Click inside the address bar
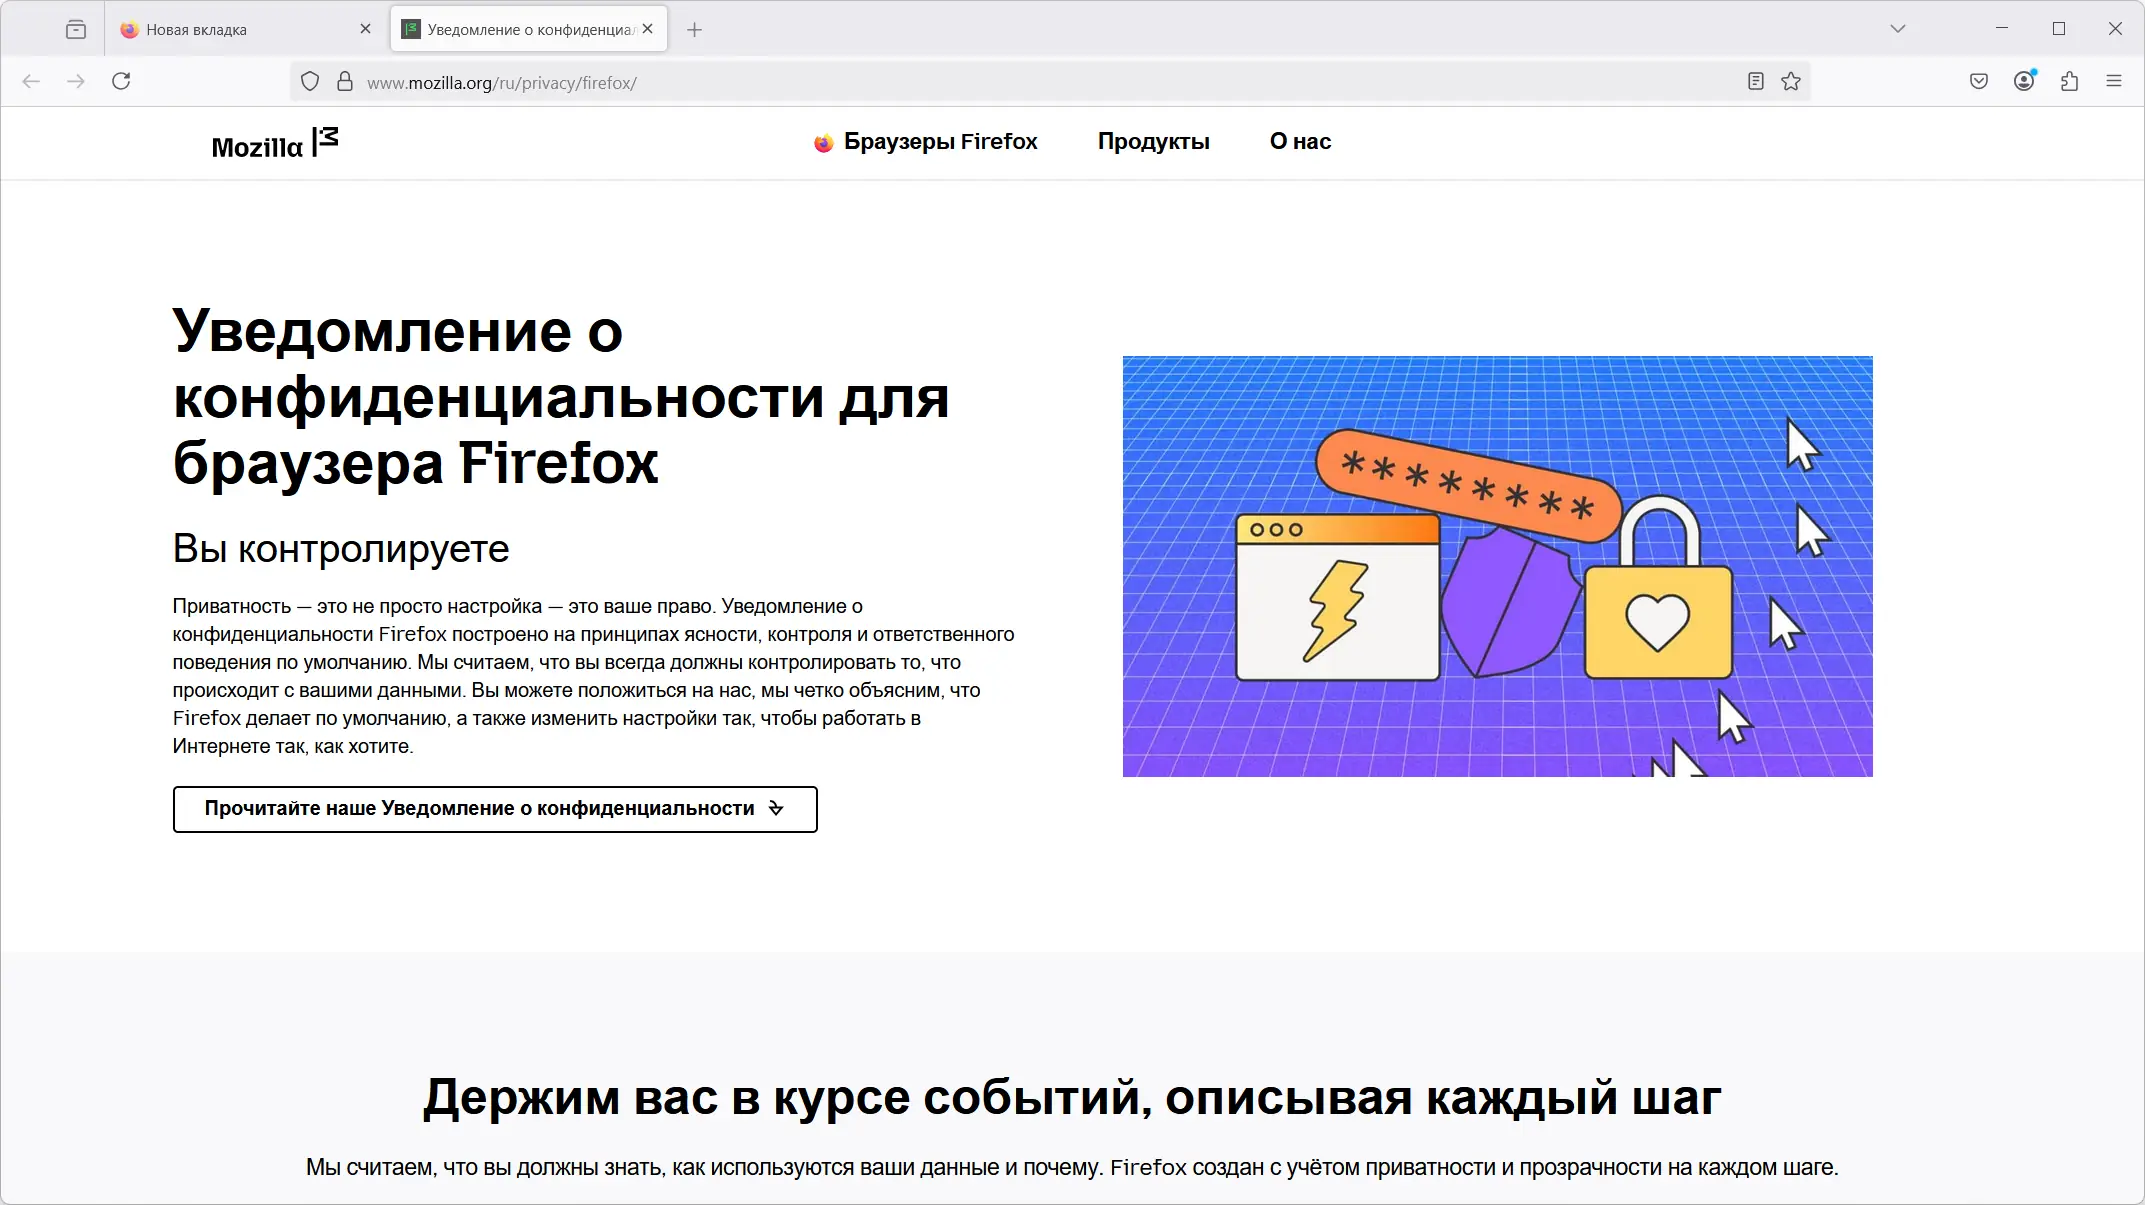 (1000, 81)
